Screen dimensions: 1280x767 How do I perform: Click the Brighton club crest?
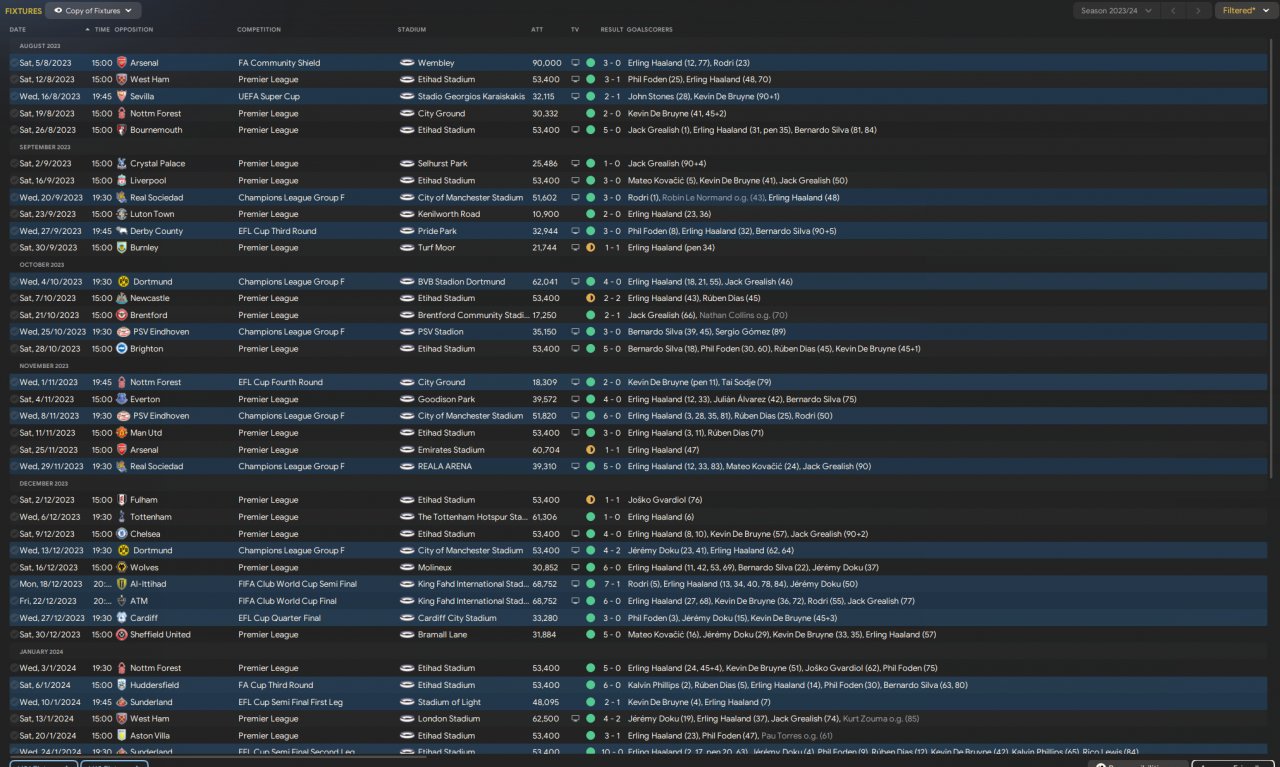[x=122, y=349]
